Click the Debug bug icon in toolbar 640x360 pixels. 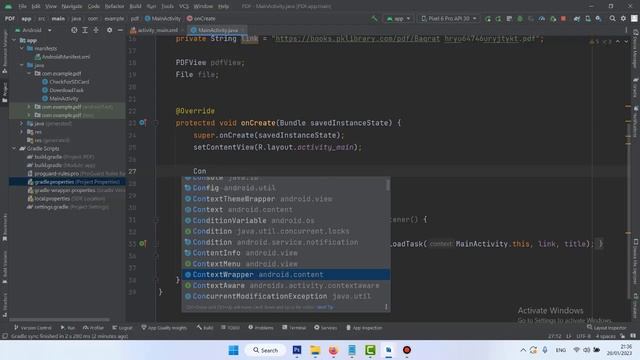point(520,18)
